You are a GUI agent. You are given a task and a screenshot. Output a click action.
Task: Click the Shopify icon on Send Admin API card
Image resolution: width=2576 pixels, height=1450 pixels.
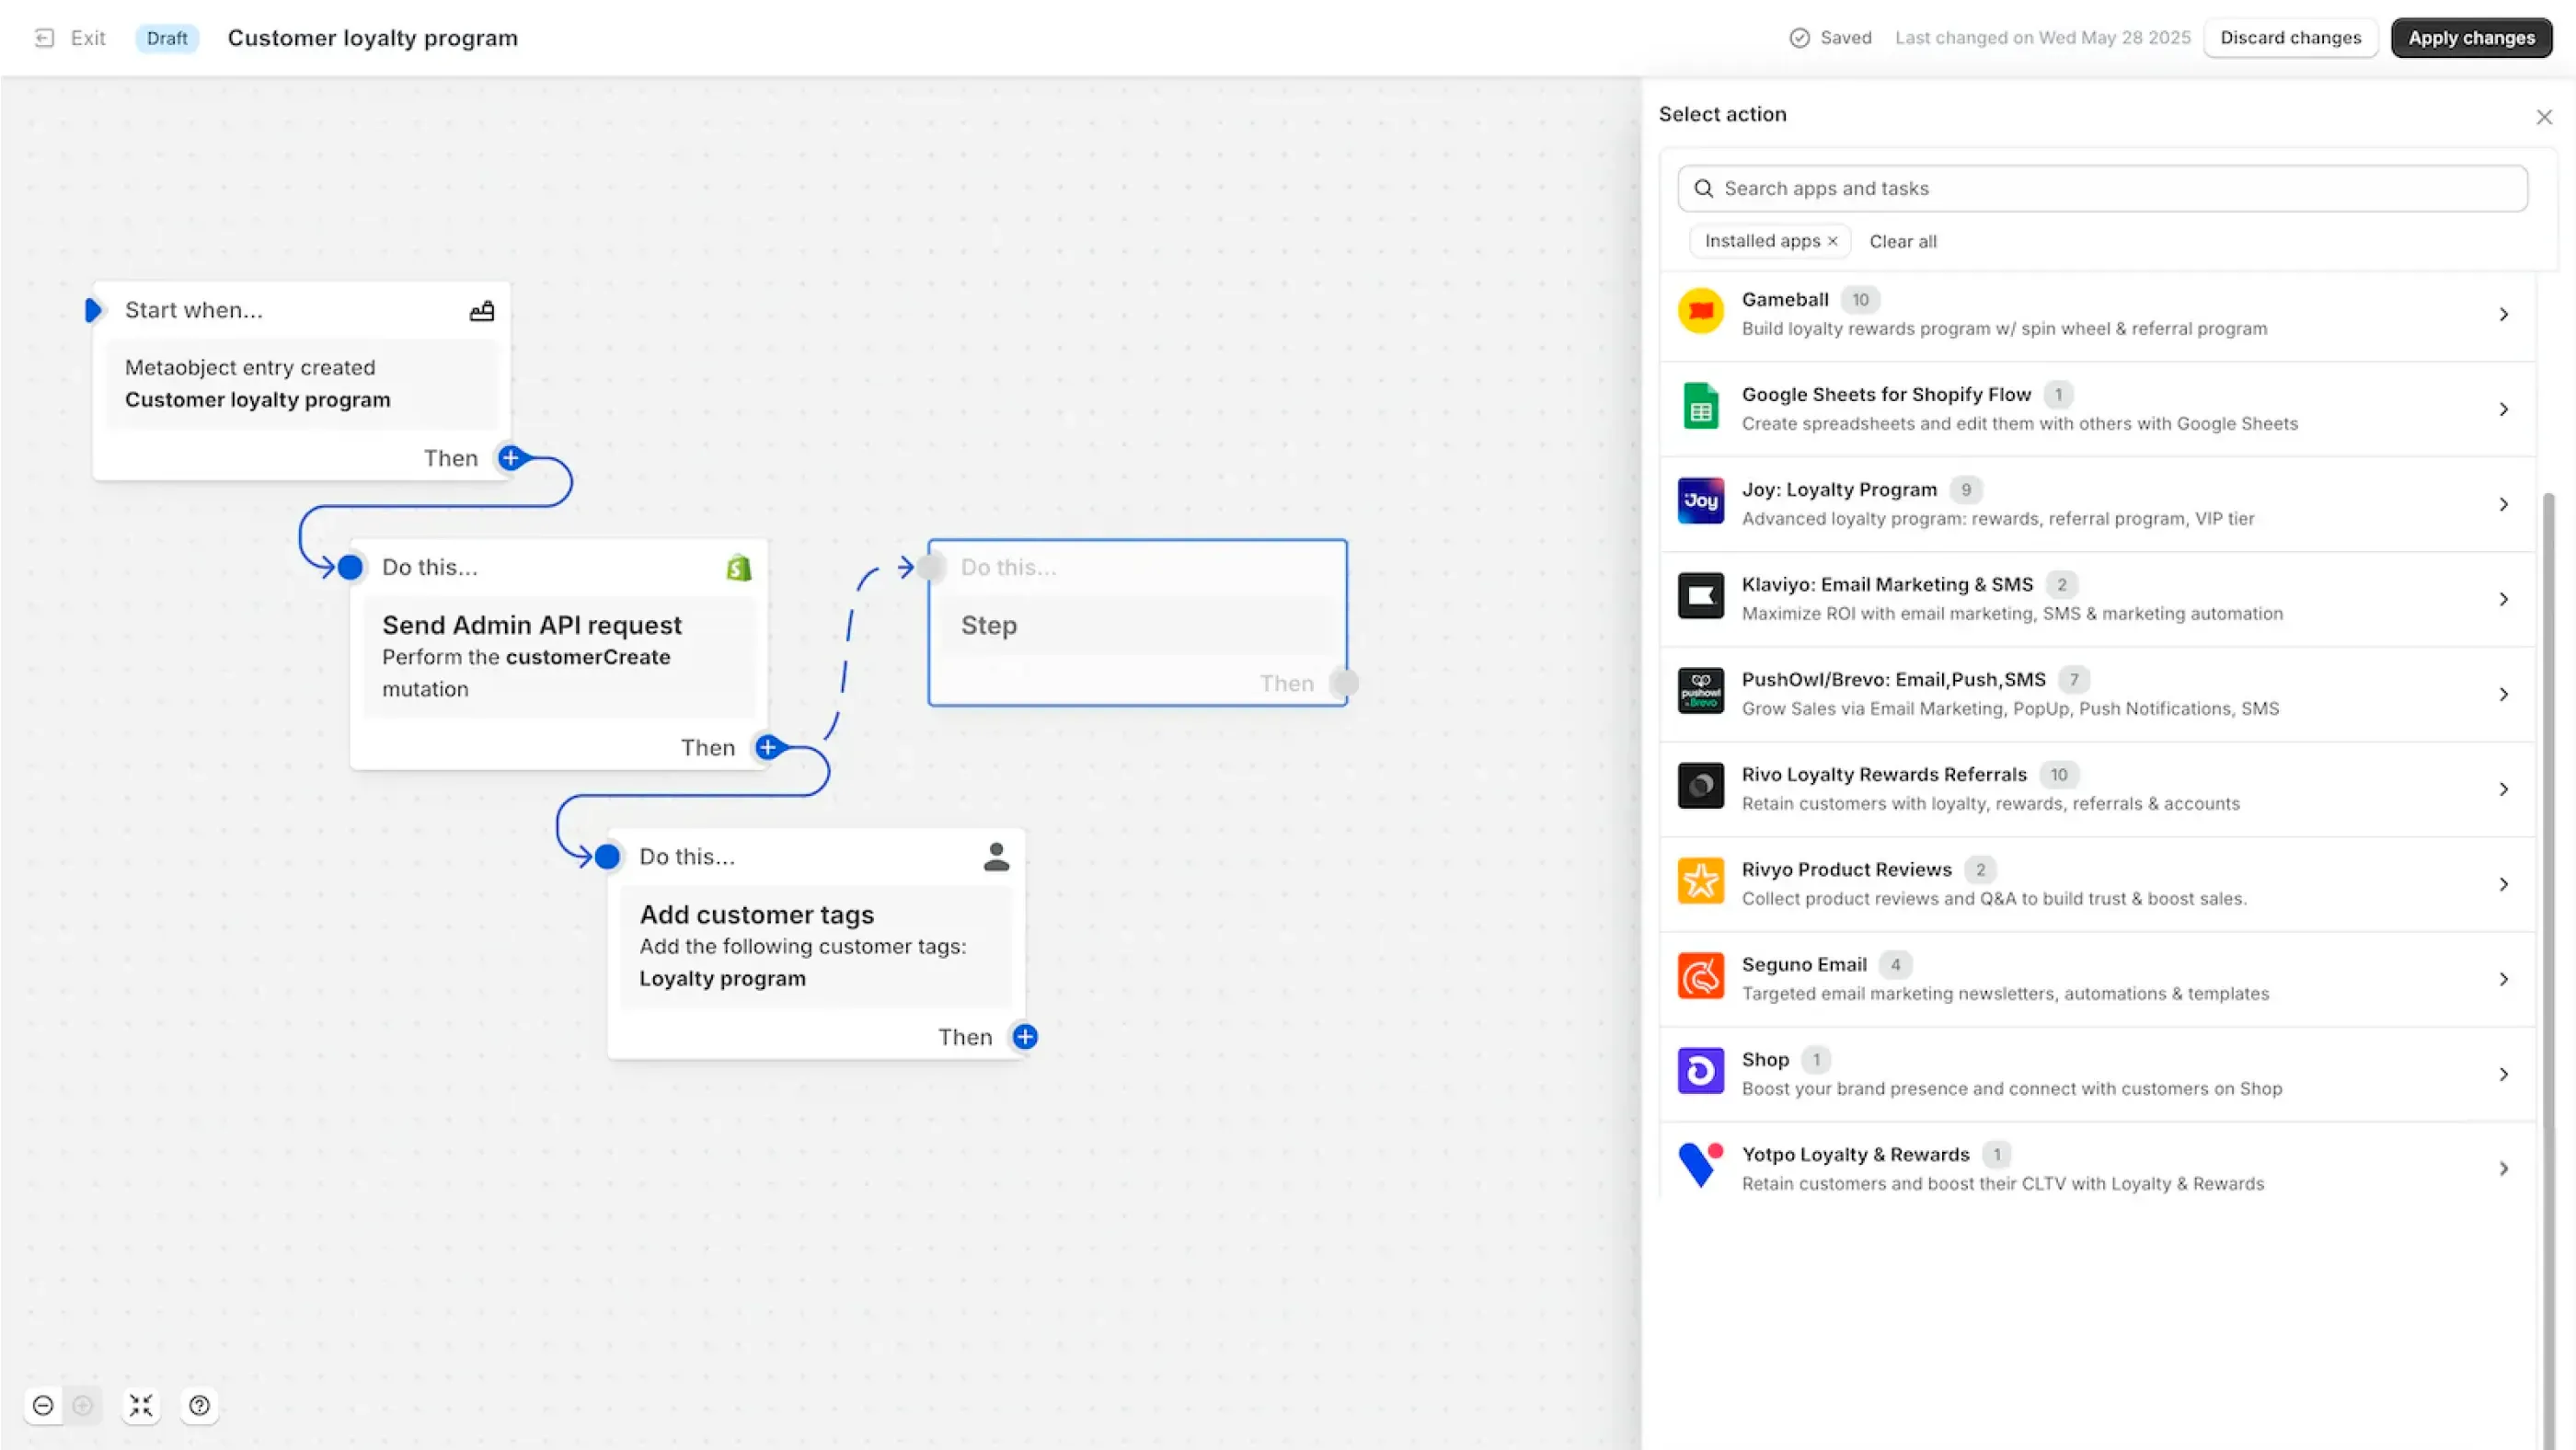[x=738, y=566]
